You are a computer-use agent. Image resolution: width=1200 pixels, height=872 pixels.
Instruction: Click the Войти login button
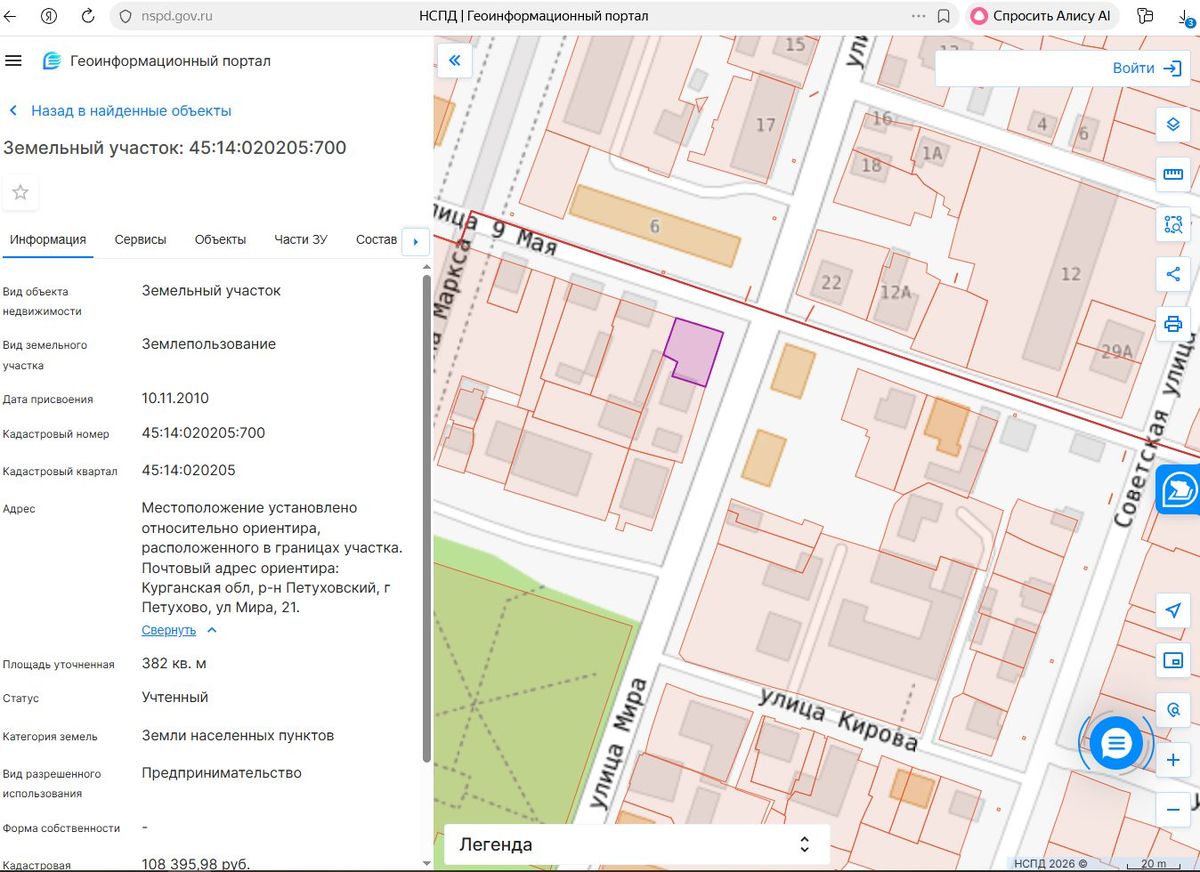pyautogui.click(x=1146, y=68)
